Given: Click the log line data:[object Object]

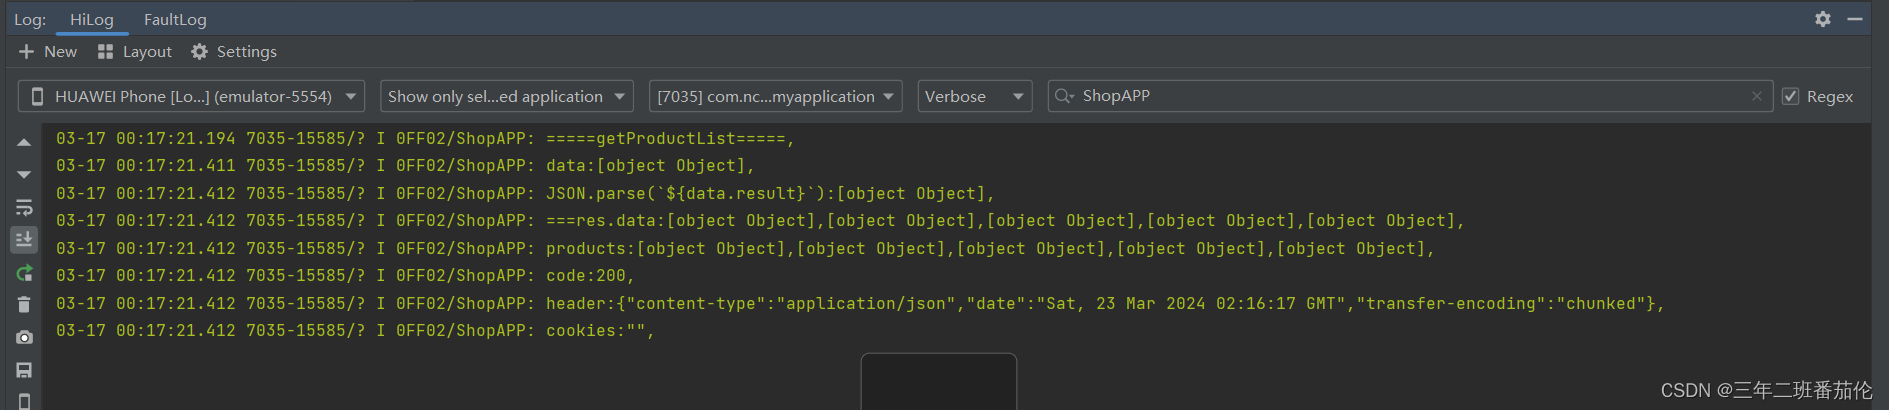Looking at the screenshot, I should pos(405,166).
